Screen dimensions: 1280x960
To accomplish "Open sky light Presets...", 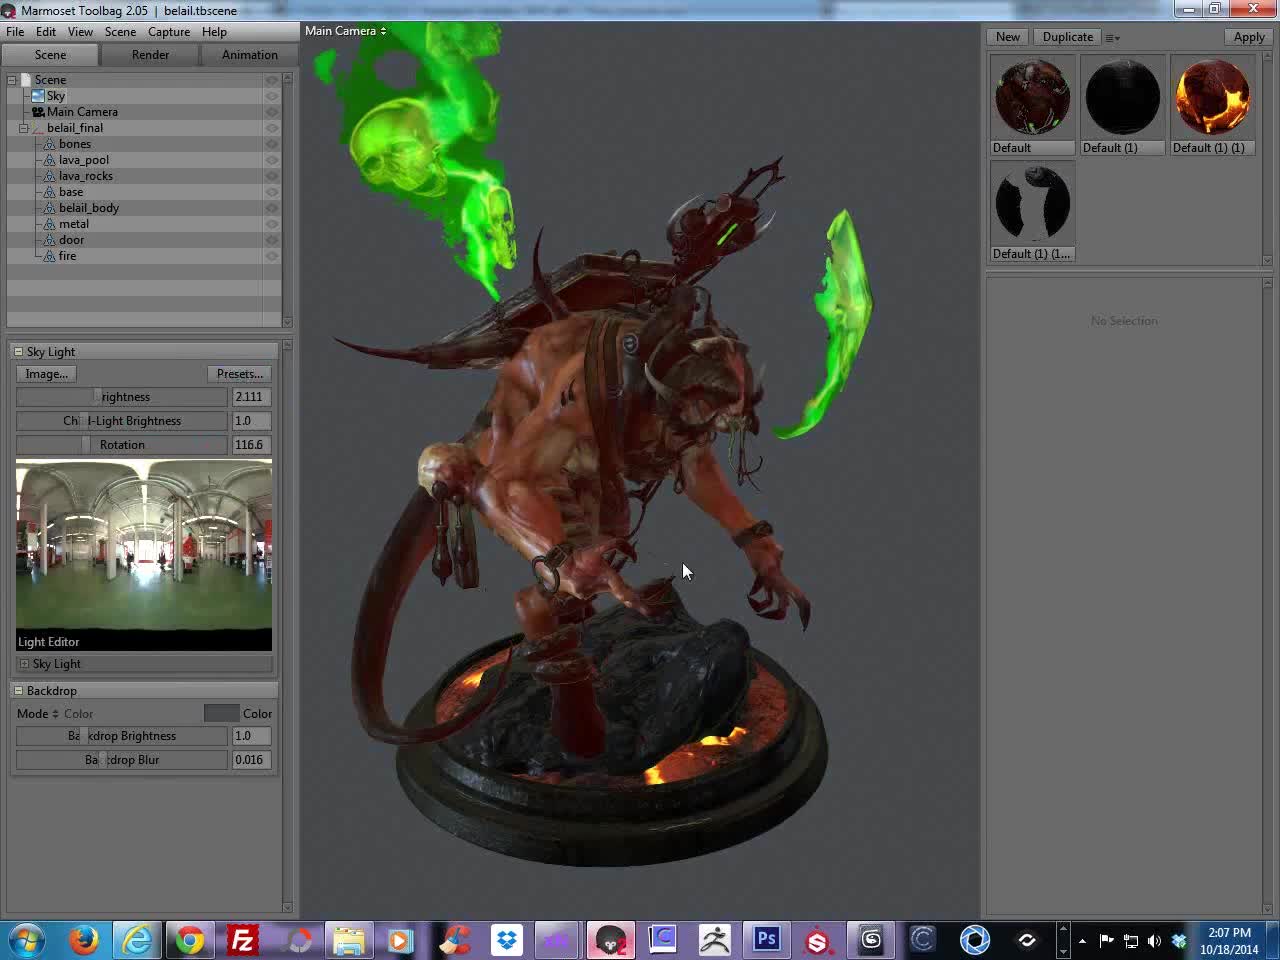I will pos(240,374).
